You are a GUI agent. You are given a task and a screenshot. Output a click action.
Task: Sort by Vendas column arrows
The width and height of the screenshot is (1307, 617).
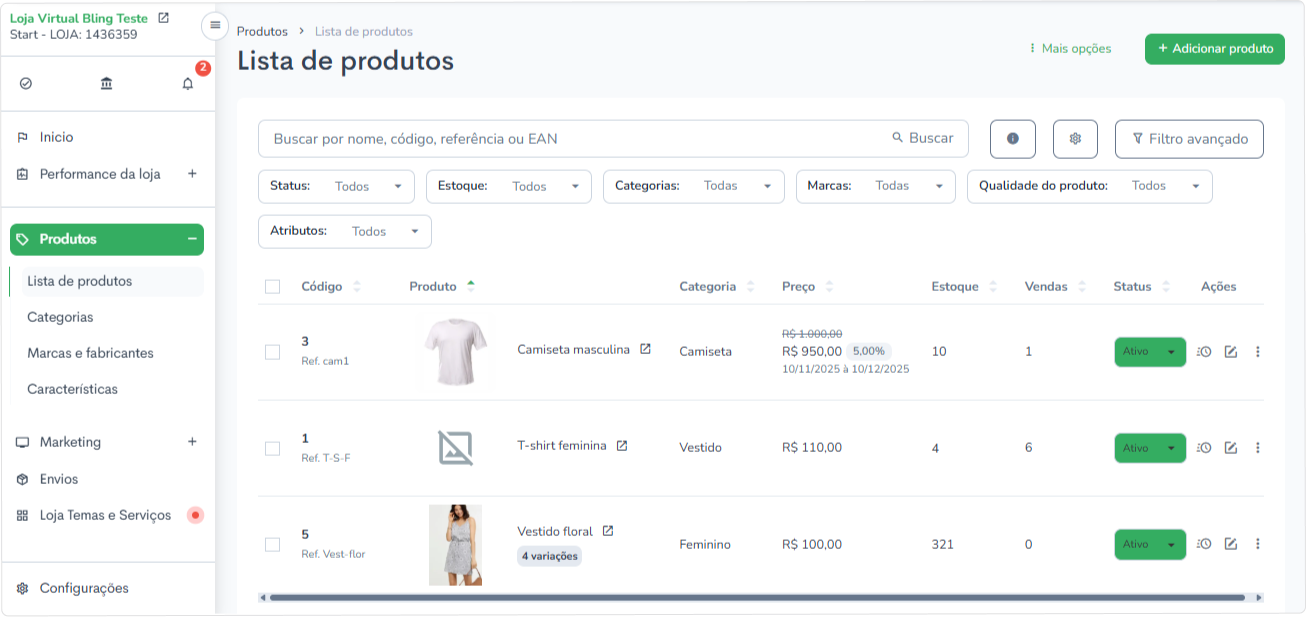point(1082,287)
